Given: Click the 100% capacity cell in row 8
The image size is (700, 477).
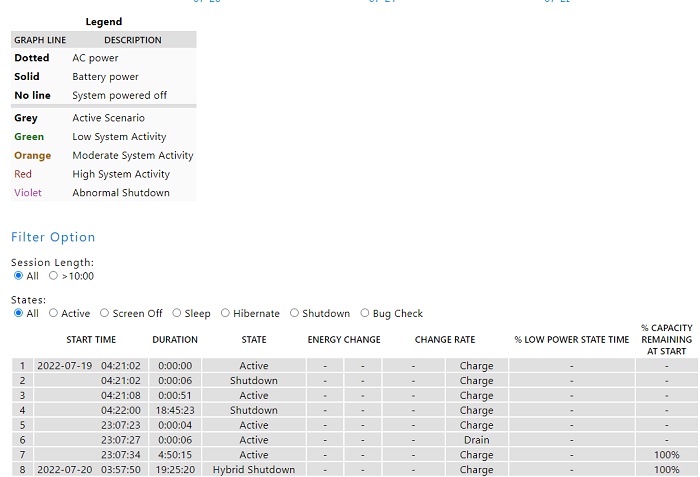Looking at the screenshot, I should pyautogui.click(x=667, y=469).
